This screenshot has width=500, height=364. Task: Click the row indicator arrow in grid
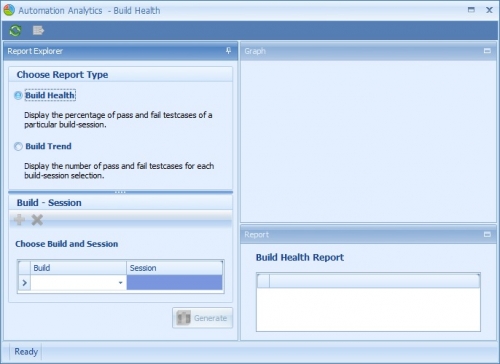(24, 283)
